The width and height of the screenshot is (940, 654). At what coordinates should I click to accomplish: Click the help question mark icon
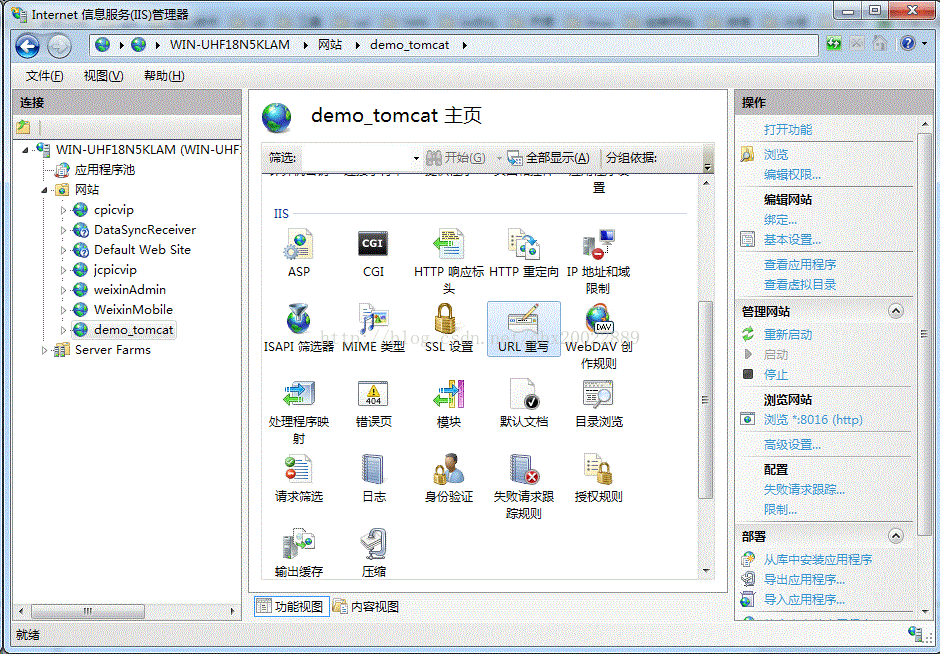[x=908, y=44]
